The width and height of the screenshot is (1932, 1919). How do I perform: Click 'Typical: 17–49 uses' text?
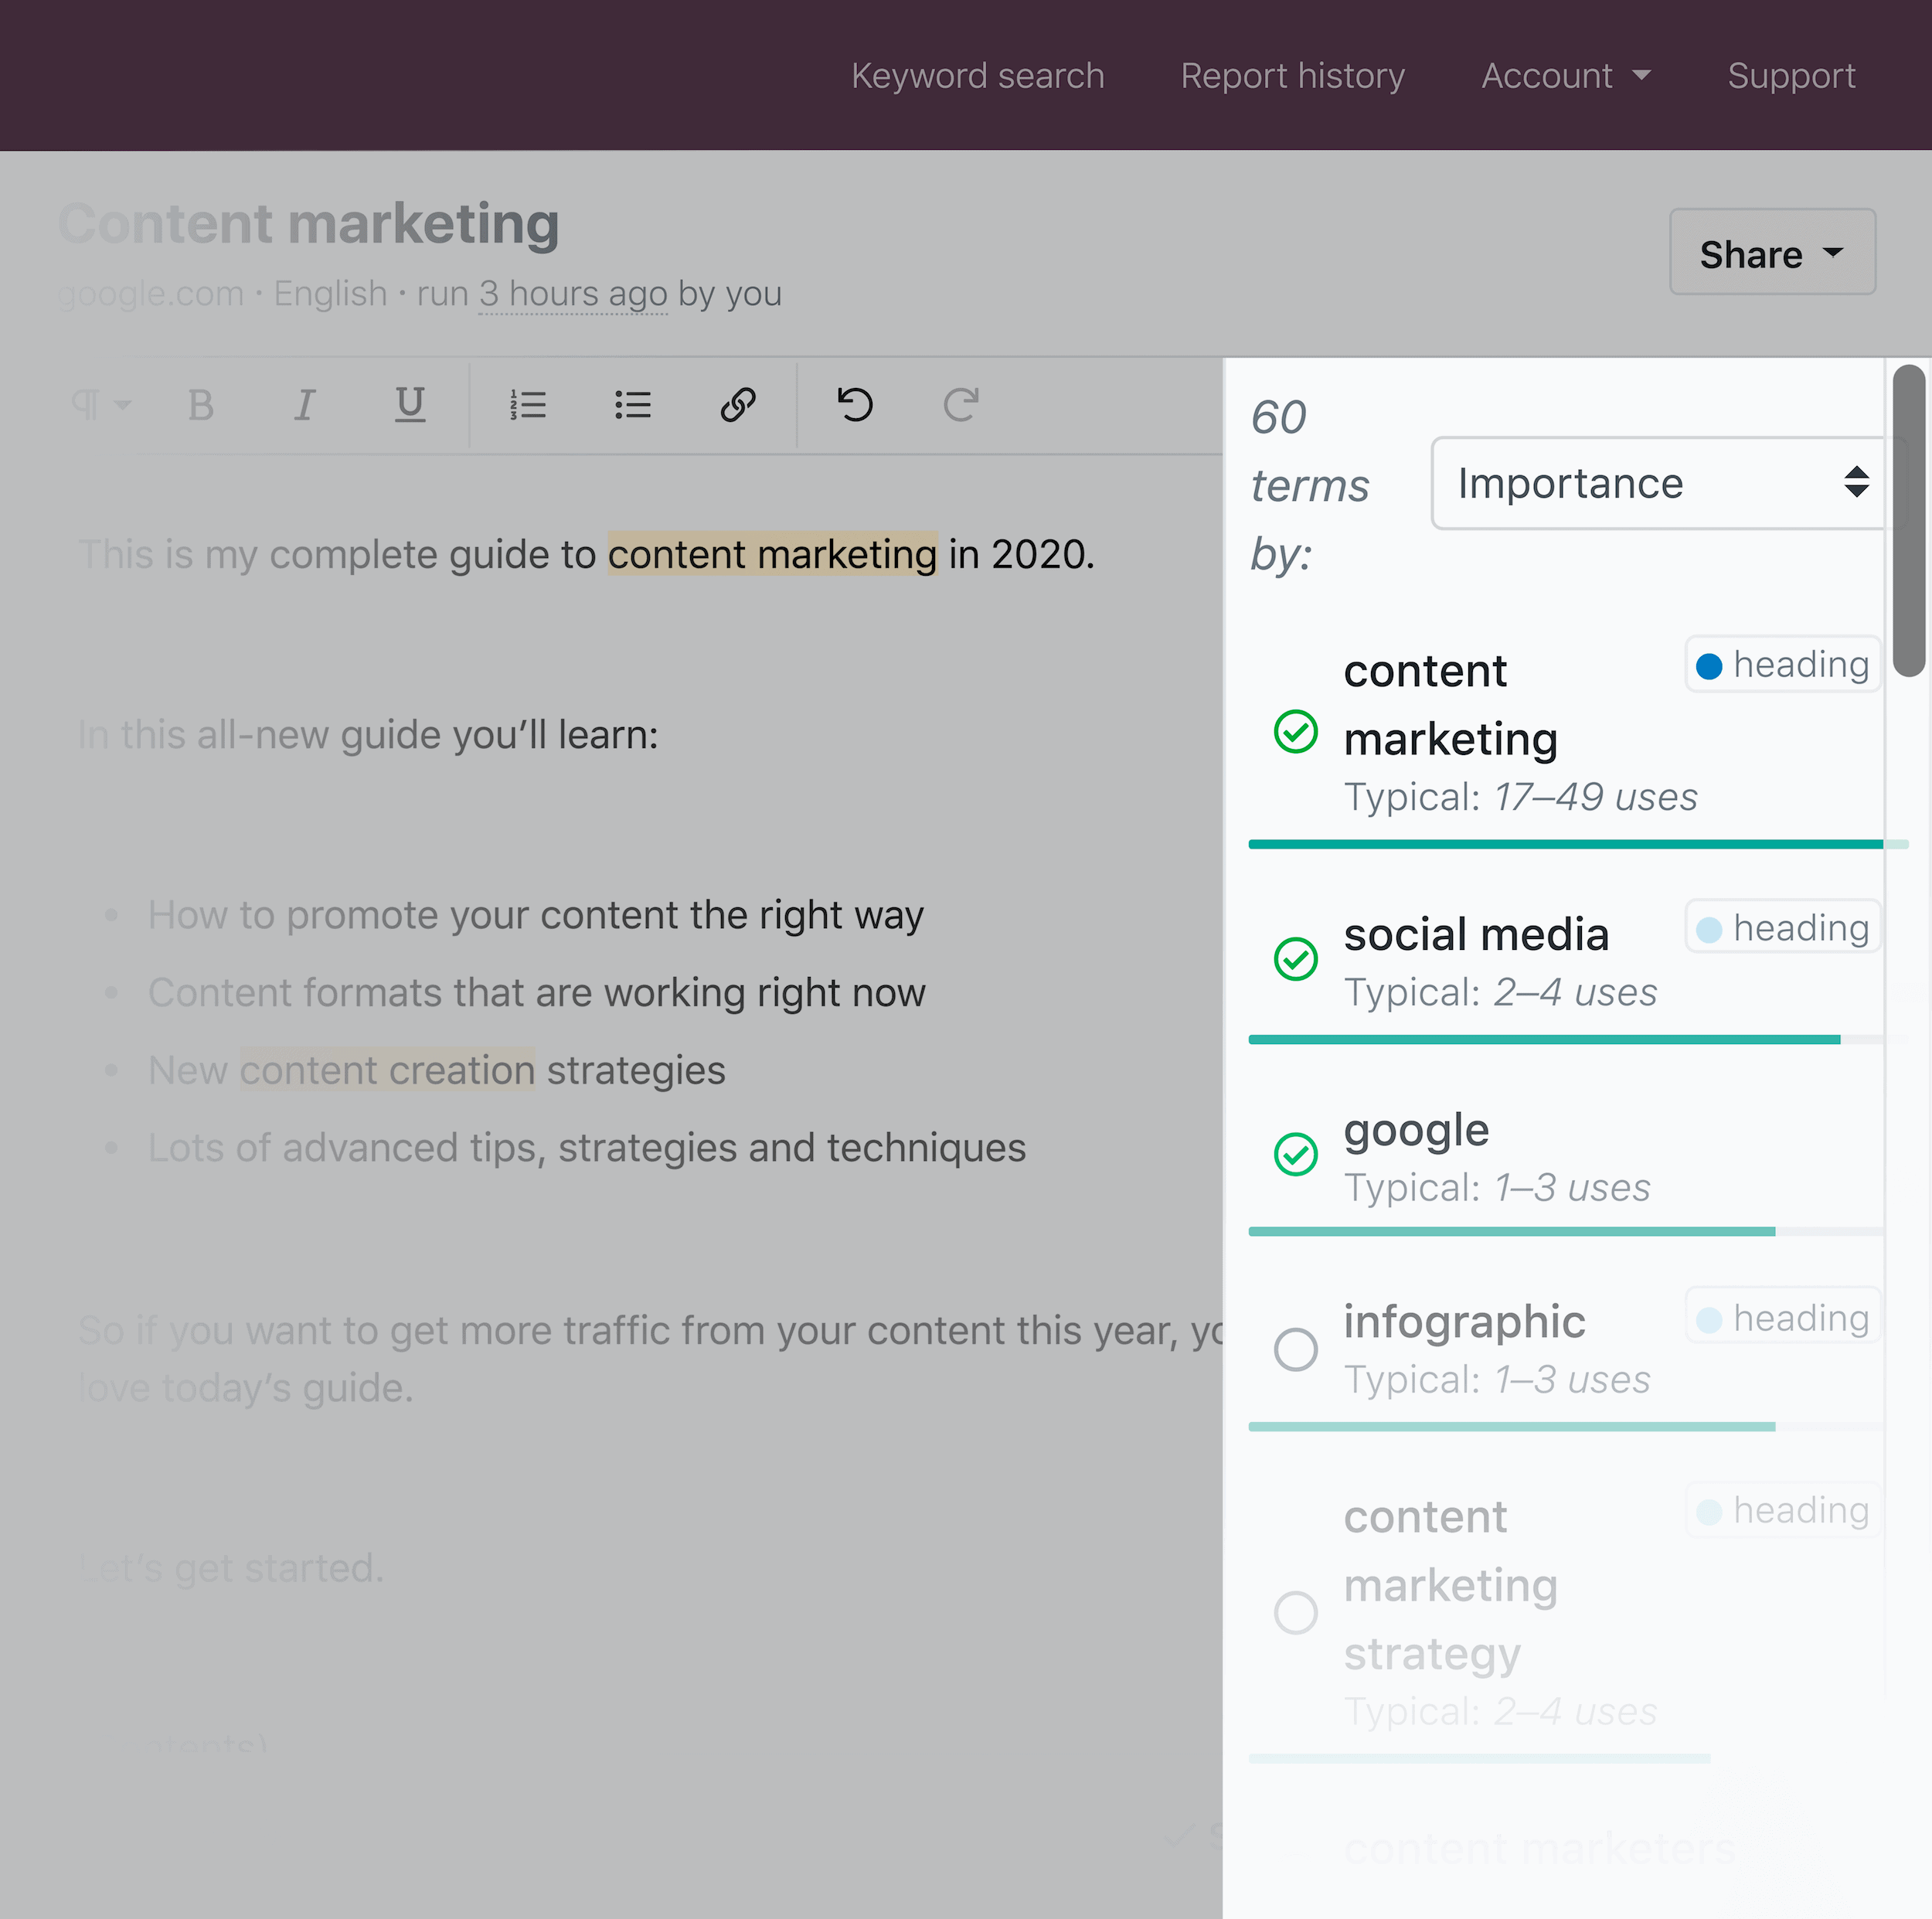pos(1520,797)
